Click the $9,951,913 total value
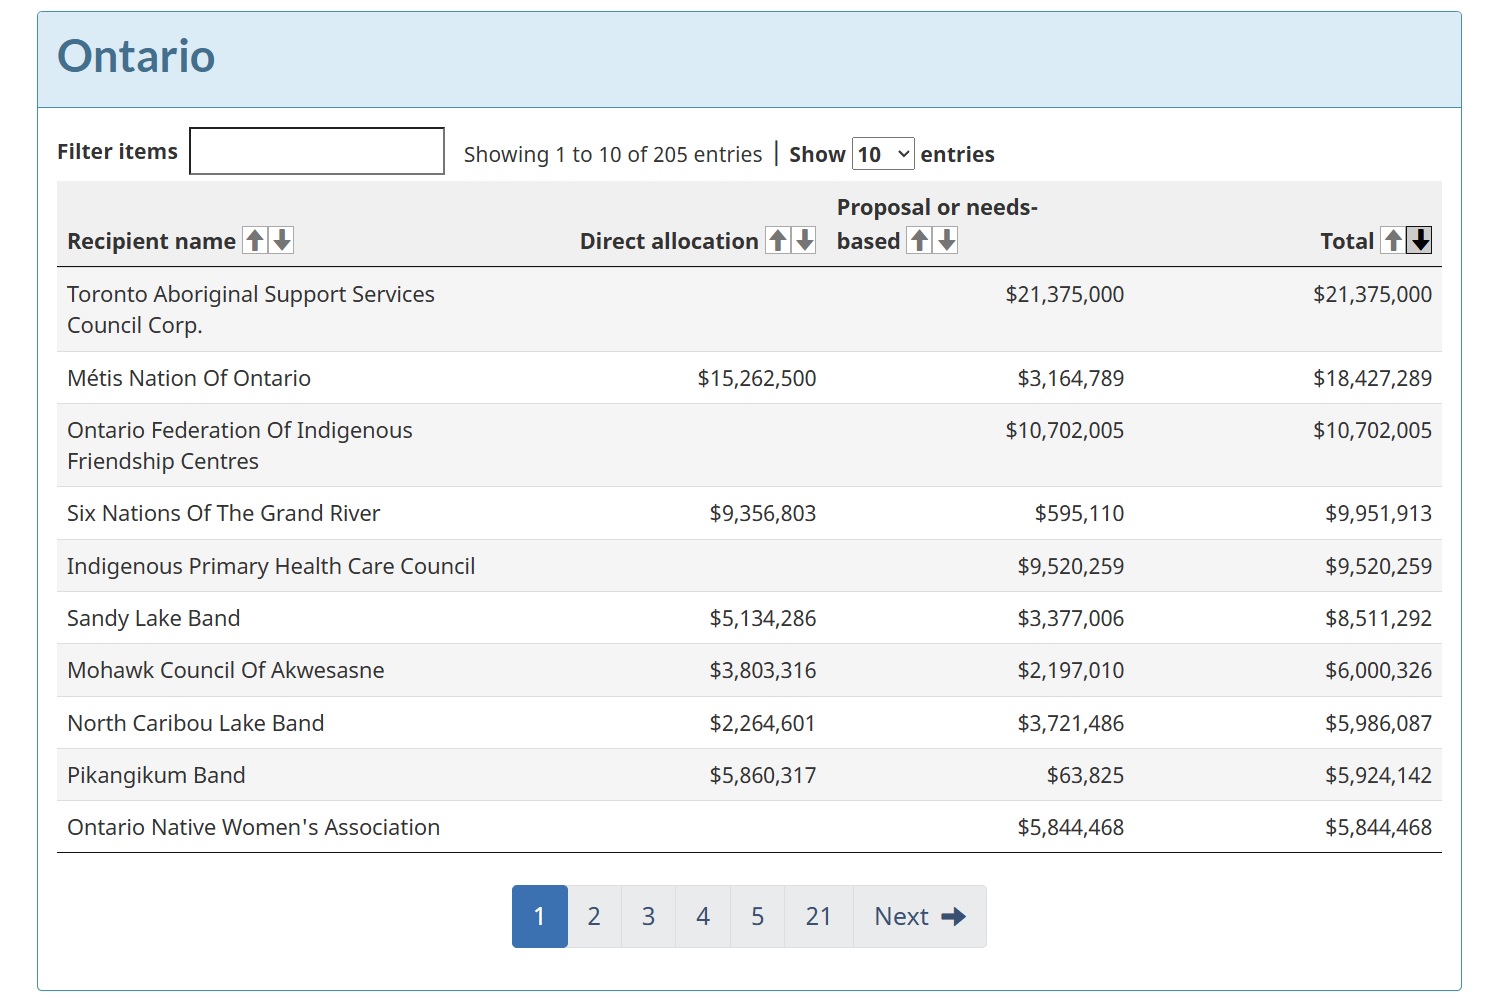The image size is (1485, 998). point(1379,513)
